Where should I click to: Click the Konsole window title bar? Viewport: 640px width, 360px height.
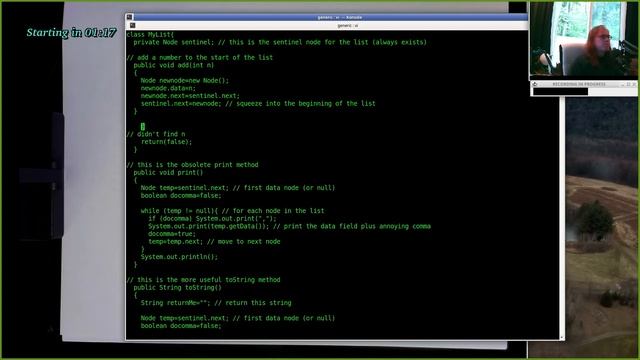pyautogui.click(x=330, y=17)
